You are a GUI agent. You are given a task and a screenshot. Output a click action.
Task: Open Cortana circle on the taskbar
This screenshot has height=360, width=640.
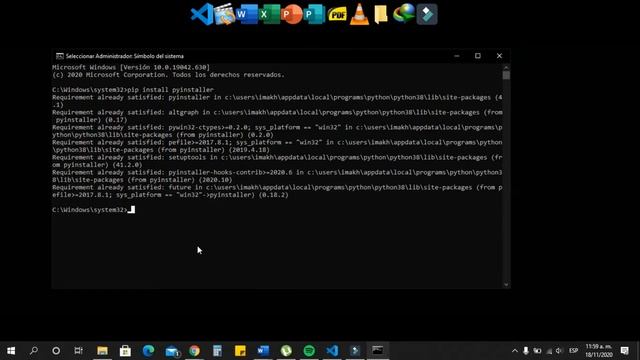tap(56, 351)
